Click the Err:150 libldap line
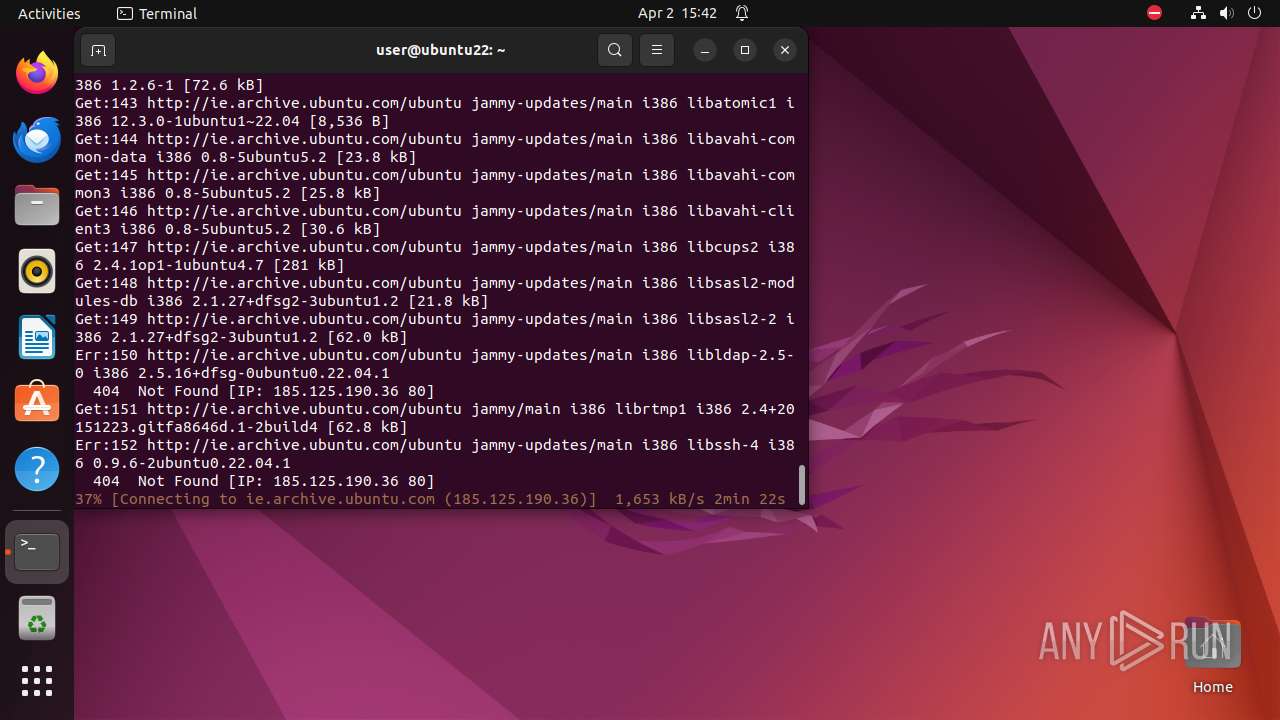1280x720 pixels. tap(435, 364)
